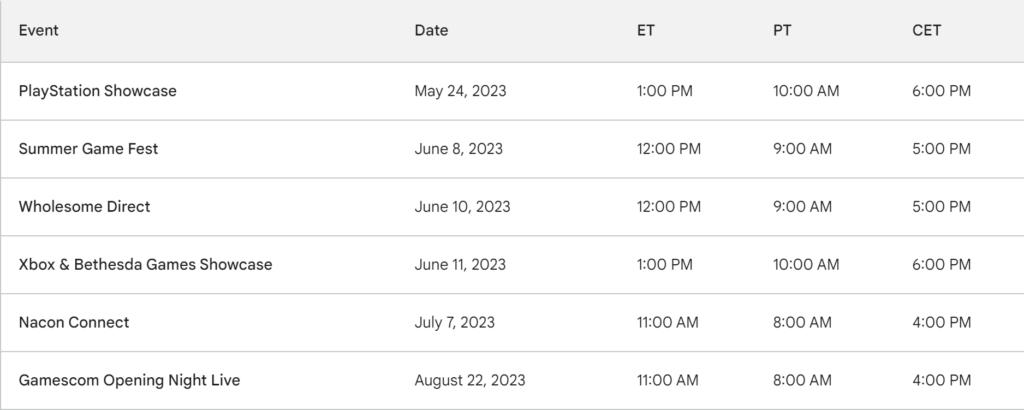Screen dimensions: 1024x410
Task: Select the PlayStation Showcase event cell
Action: coord(97,91)
